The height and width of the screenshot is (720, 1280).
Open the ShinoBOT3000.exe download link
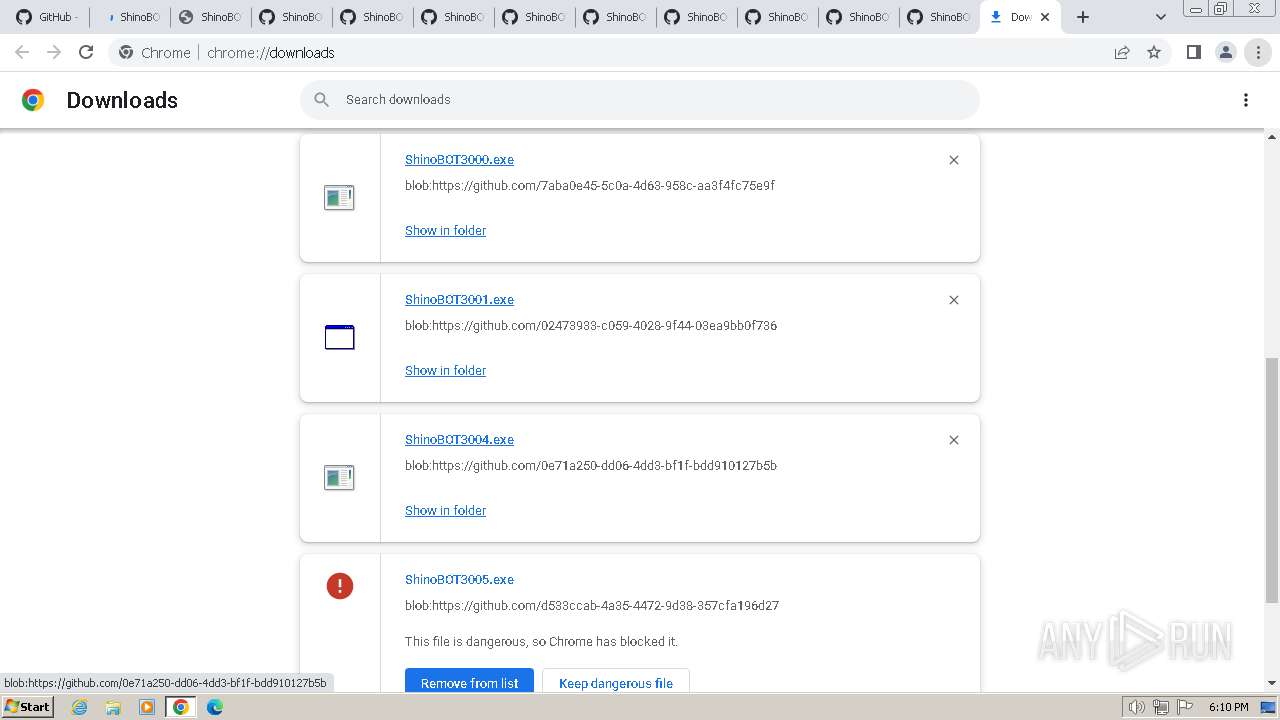459,160
